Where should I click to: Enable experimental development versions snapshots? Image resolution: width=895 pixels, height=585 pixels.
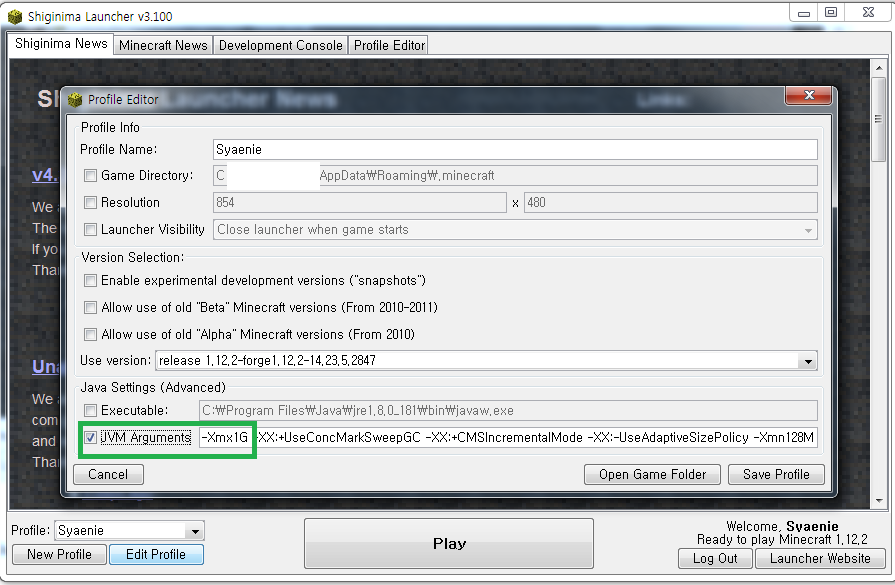coord(90,280)
